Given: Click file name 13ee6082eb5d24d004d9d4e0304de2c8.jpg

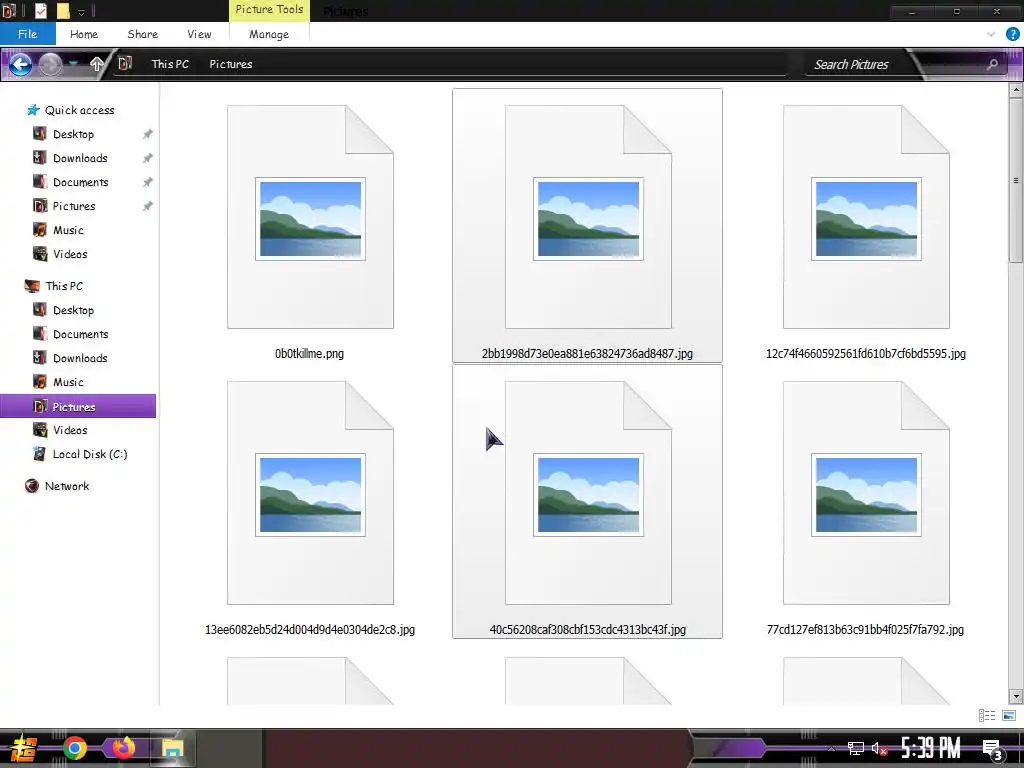Looking at the screenshot, I should (310, 630).
